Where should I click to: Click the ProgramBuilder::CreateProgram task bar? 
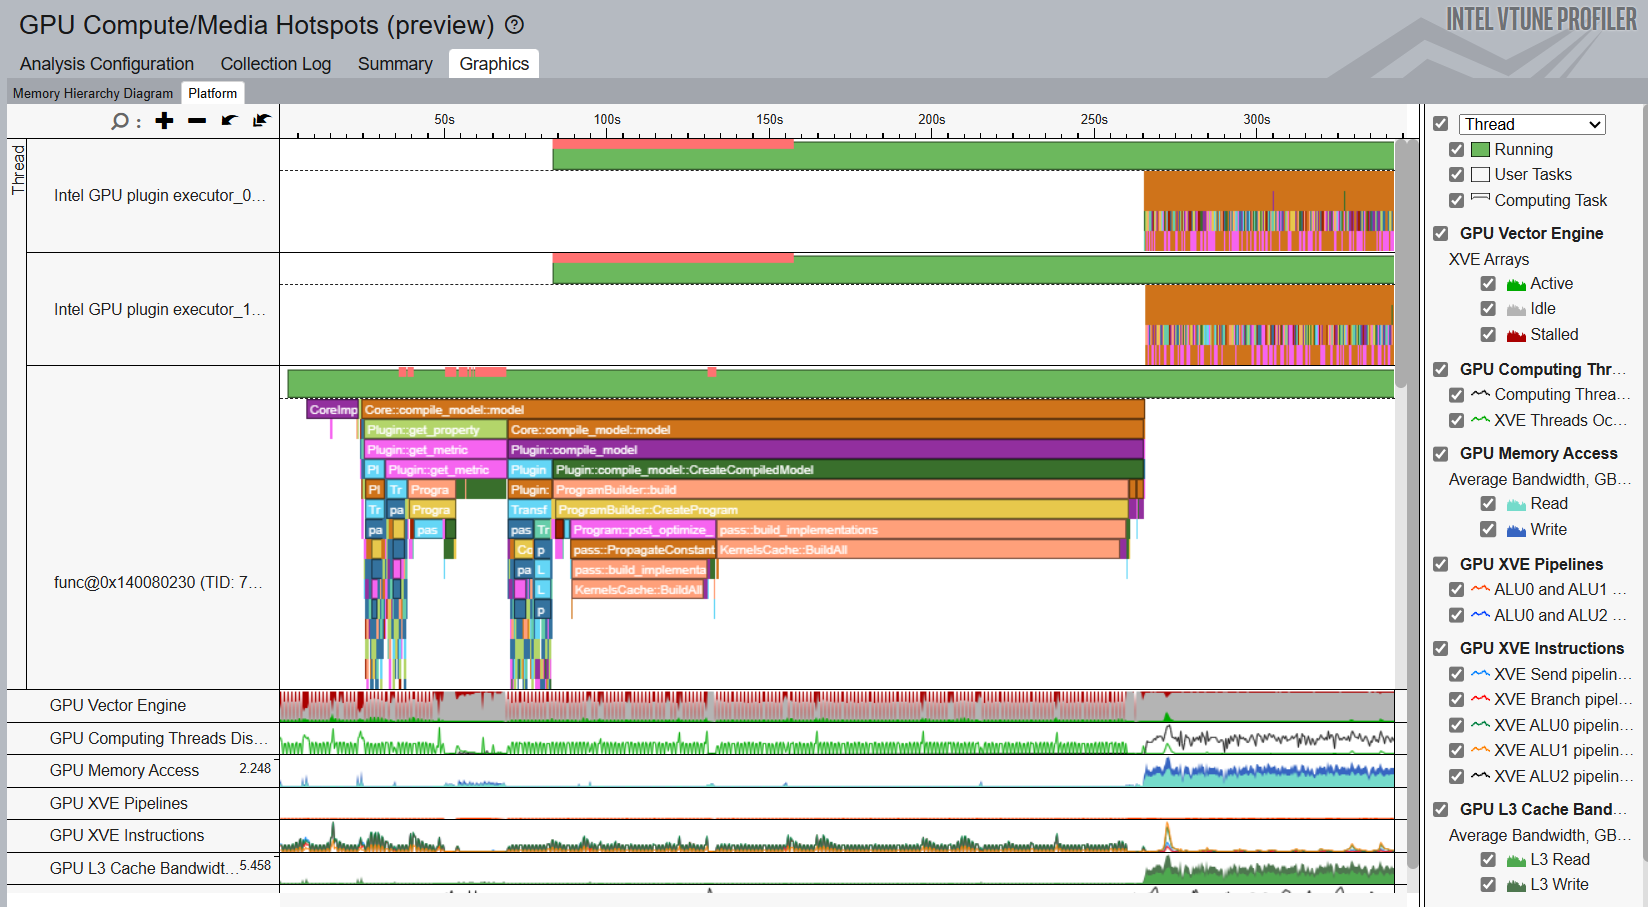(840, 510)
